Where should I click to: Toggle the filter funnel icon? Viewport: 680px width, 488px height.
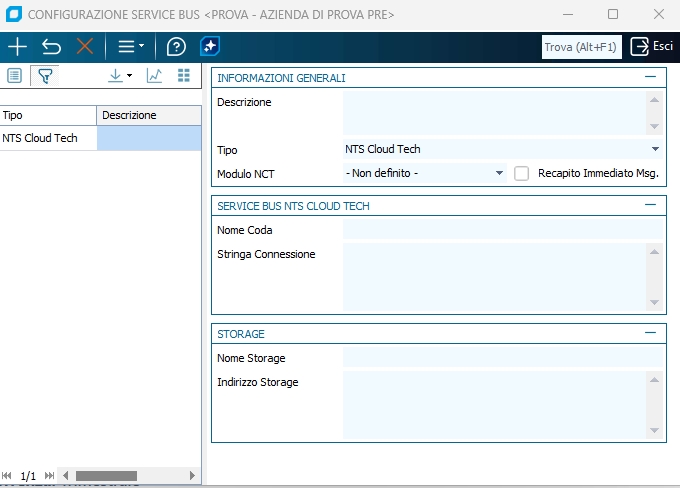point(45,76)
